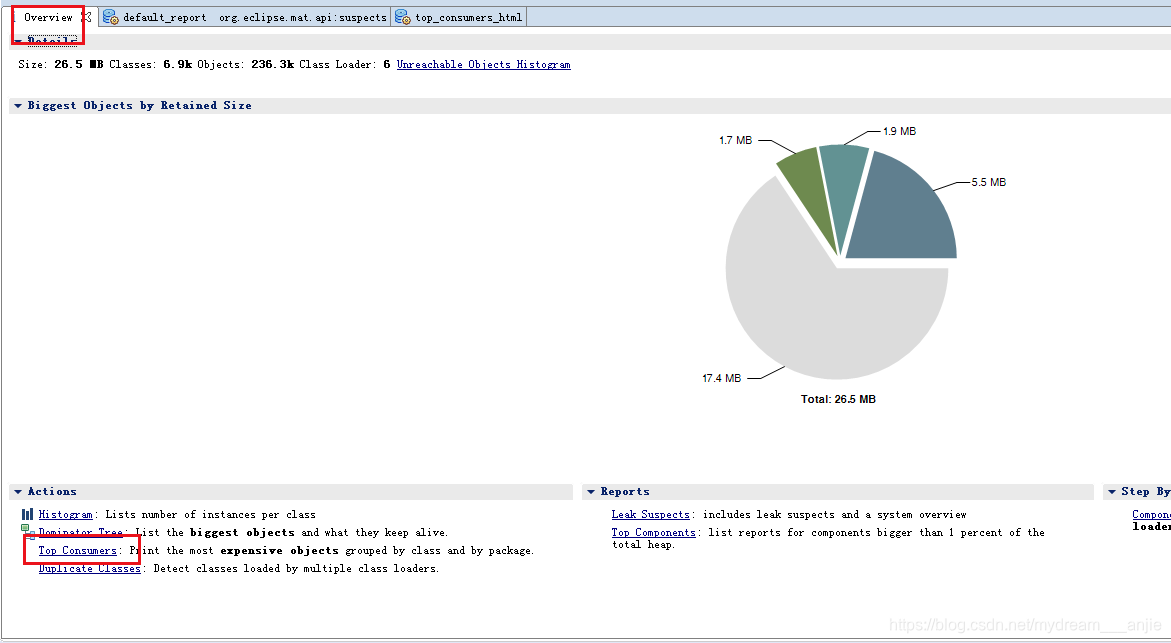Click the 'Classes: 6.9k' text
1171x643 pixels.
(x=150, y=64)
